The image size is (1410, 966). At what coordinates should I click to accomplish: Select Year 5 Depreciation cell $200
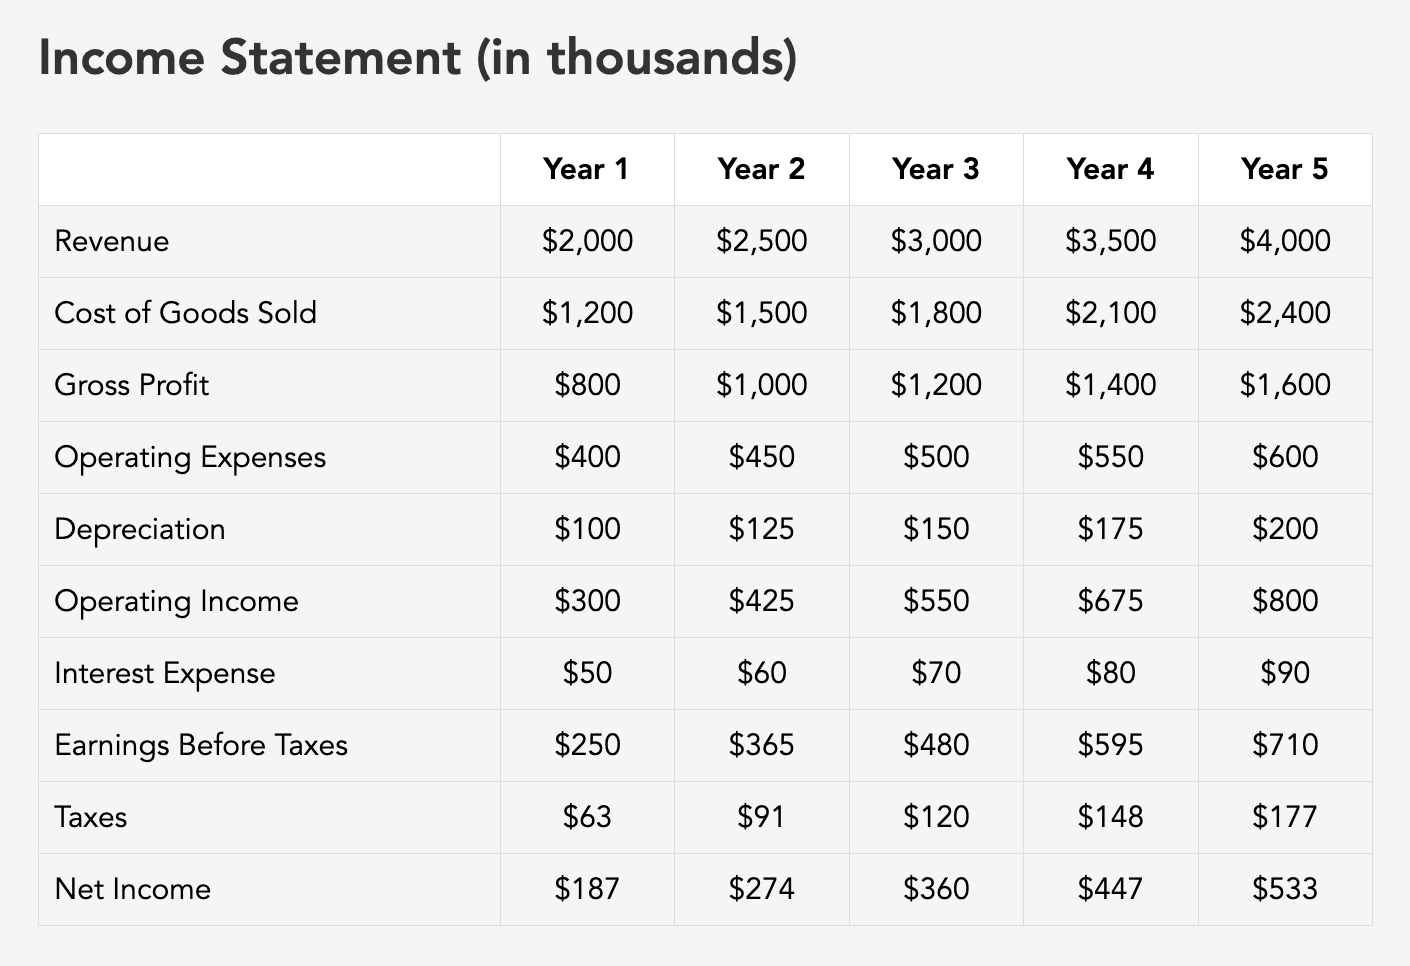click(x=1285, y=529)
